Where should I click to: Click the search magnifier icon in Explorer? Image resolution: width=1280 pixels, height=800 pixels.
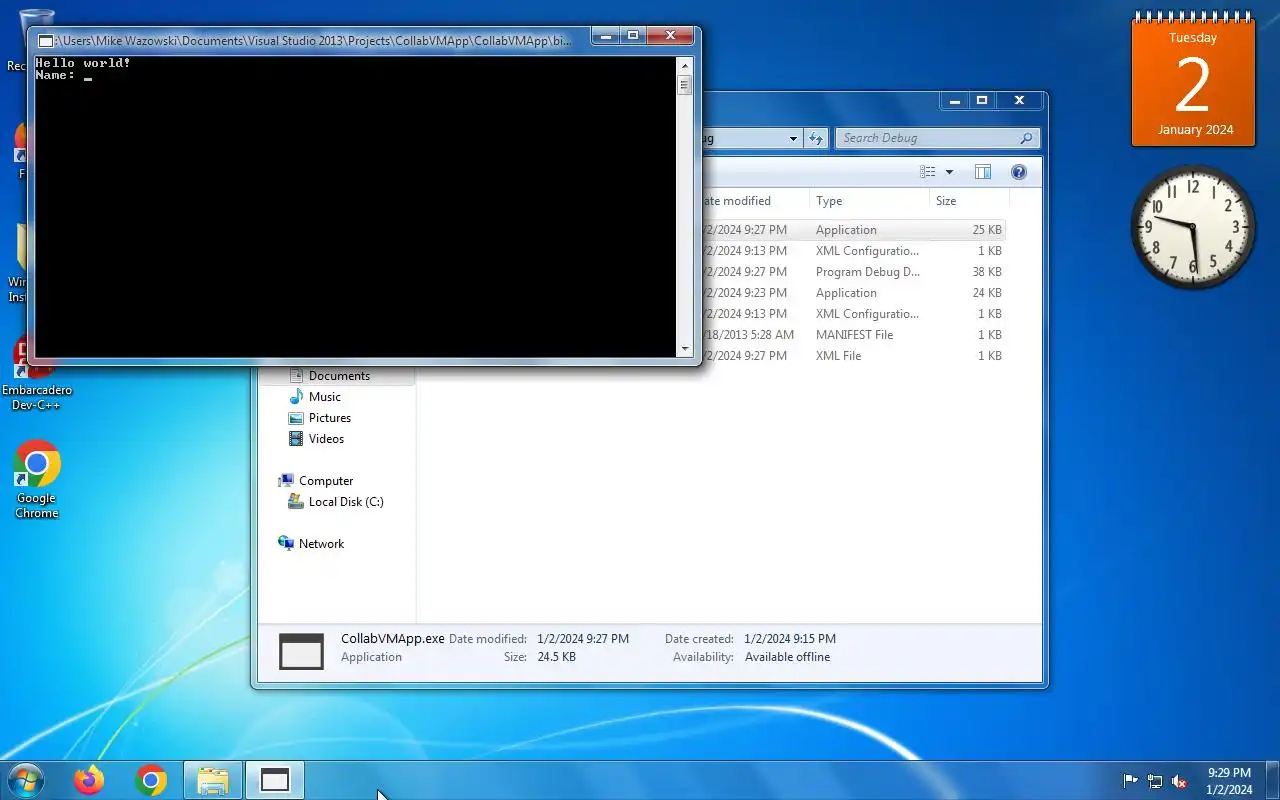(x=1026, y=138)
